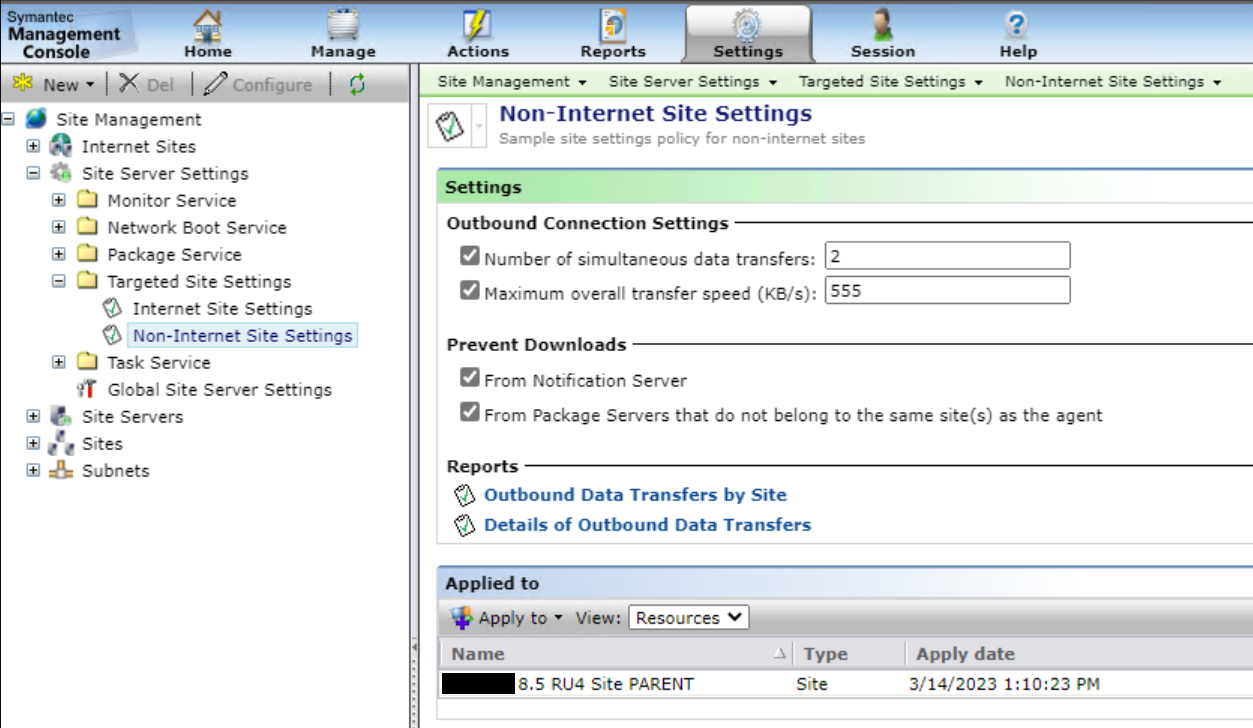Collapse the Targeted Site Settings folder
Screen dimensions: 1253x728
pos(59,282)
